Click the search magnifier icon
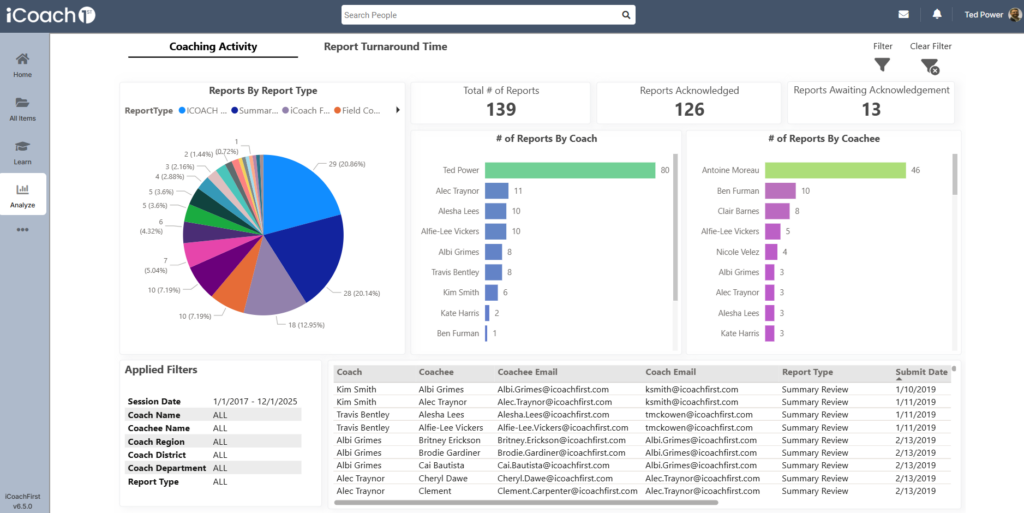This screenshot has height=513, width=1024. pyautogui.click(x=626, y=15)
